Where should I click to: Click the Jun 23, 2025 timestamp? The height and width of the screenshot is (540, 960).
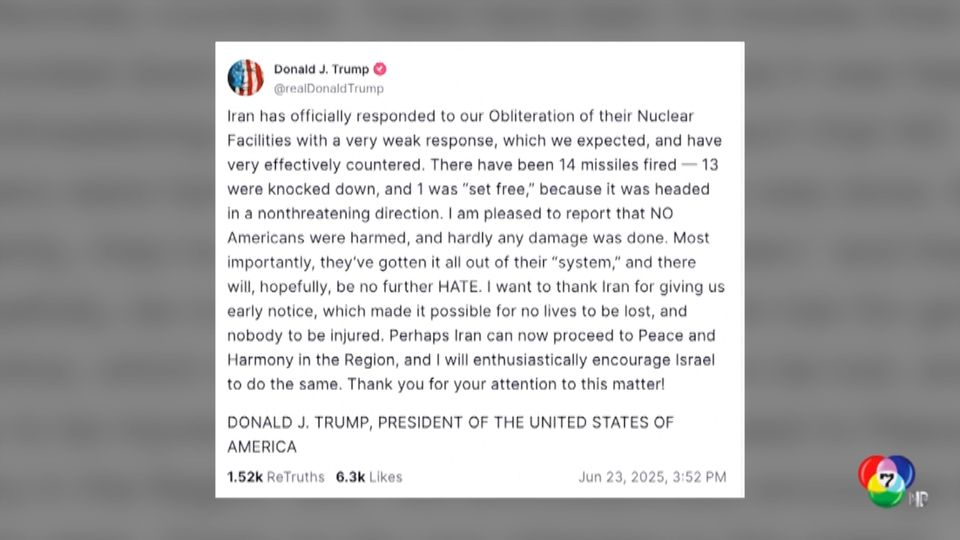pyautogui.click(x=653, y=477)
